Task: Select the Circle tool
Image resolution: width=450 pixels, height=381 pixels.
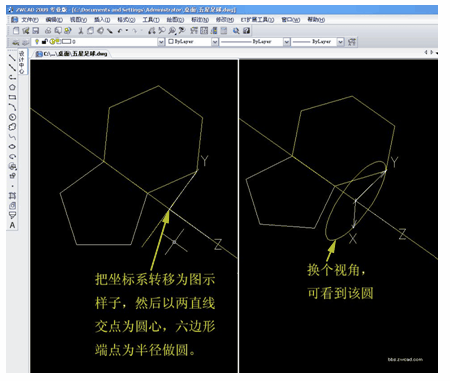Action: click(12, 117)
